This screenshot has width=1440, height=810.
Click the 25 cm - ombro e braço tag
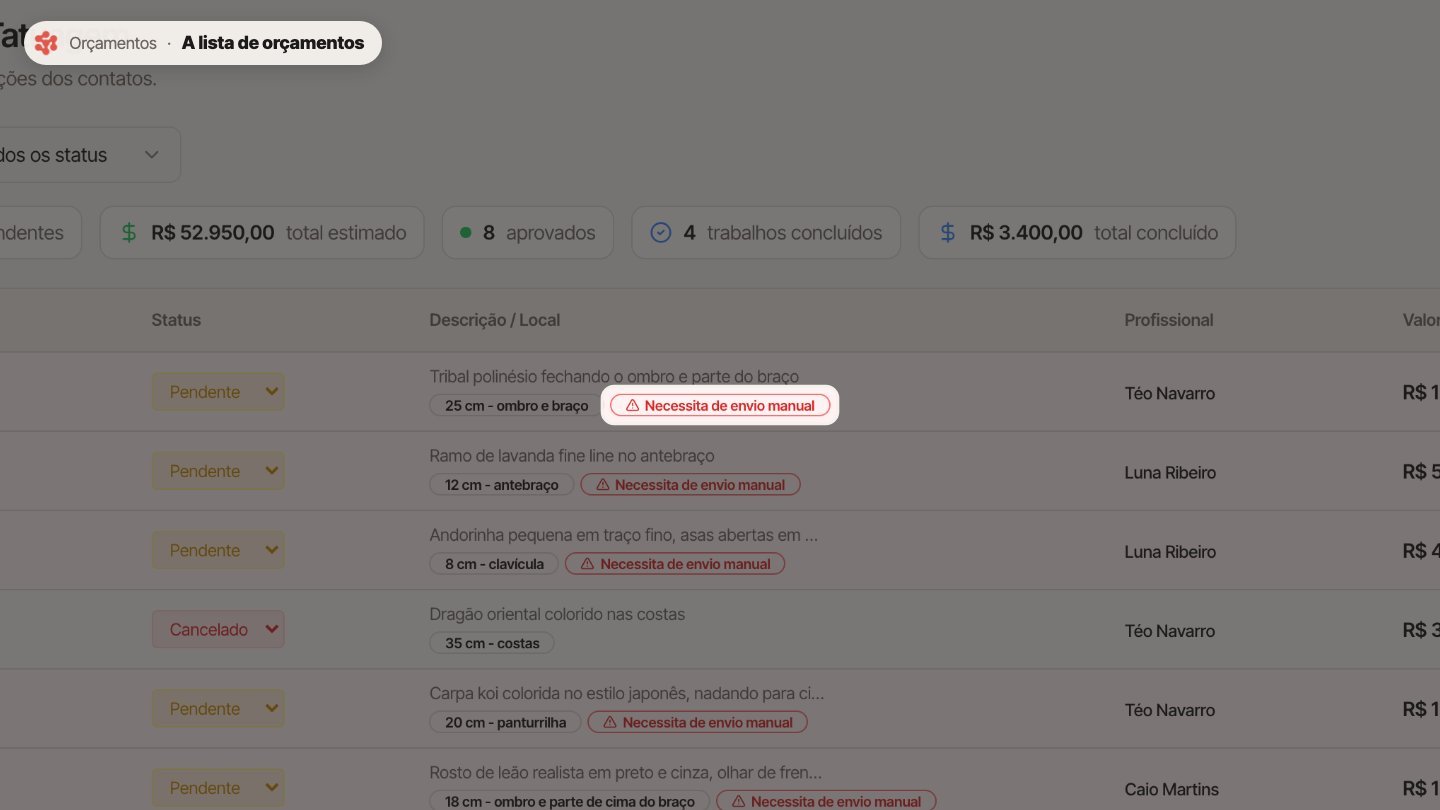click(x=516, y=406)
